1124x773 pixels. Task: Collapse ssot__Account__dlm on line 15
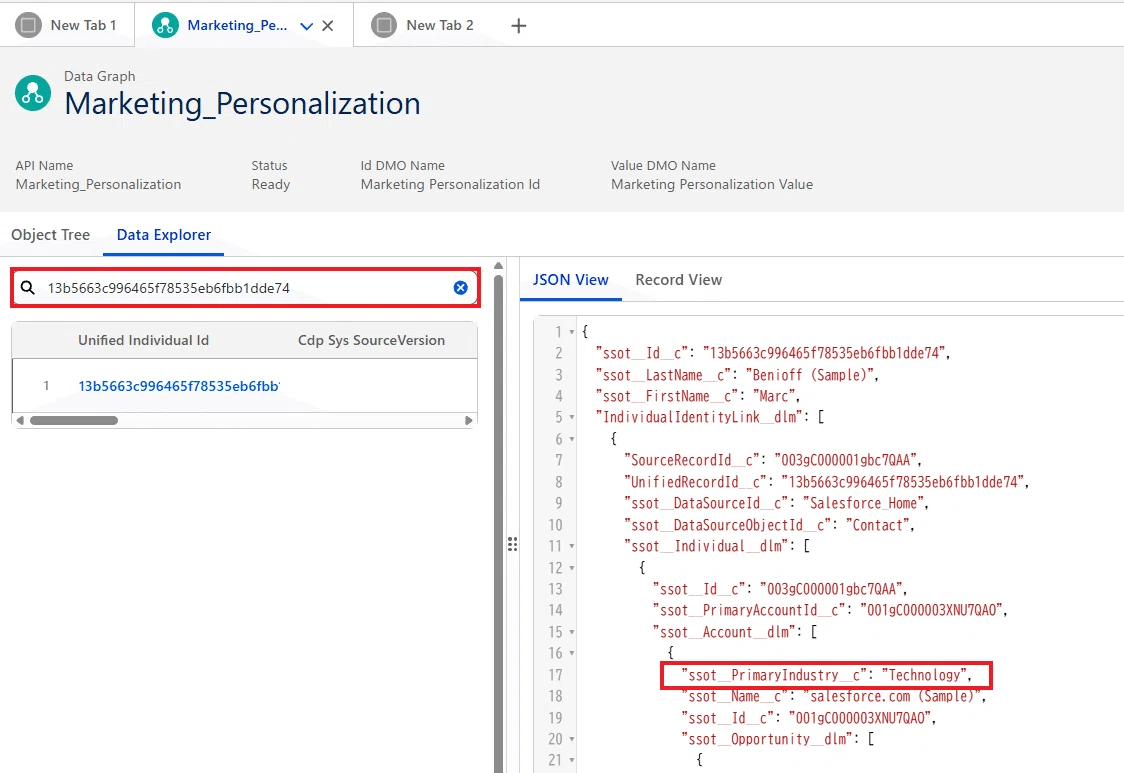[x=571, y=632]
